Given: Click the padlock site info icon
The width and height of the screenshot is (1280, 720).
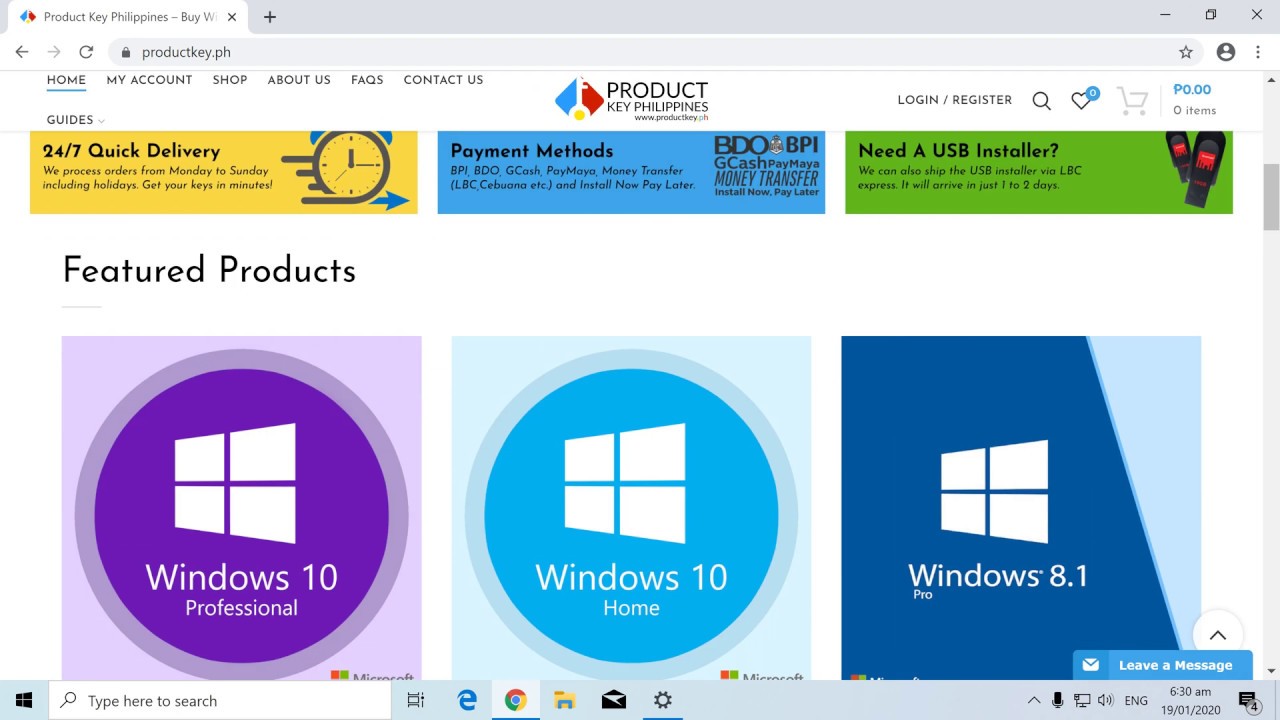Looking at the screenshot, I should click(125, 52).
